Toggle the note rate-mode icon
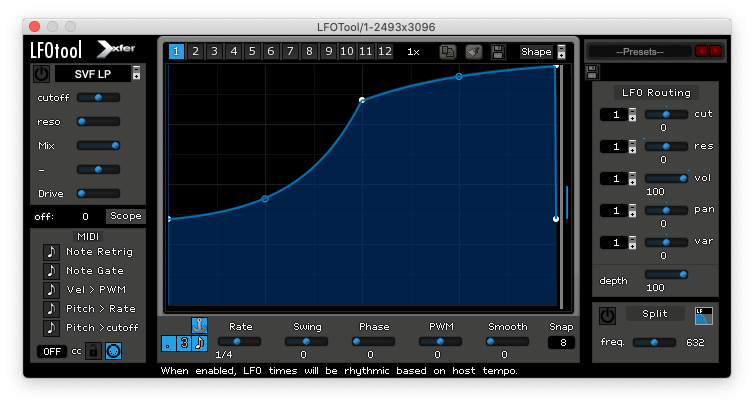 tap(200, 343)
